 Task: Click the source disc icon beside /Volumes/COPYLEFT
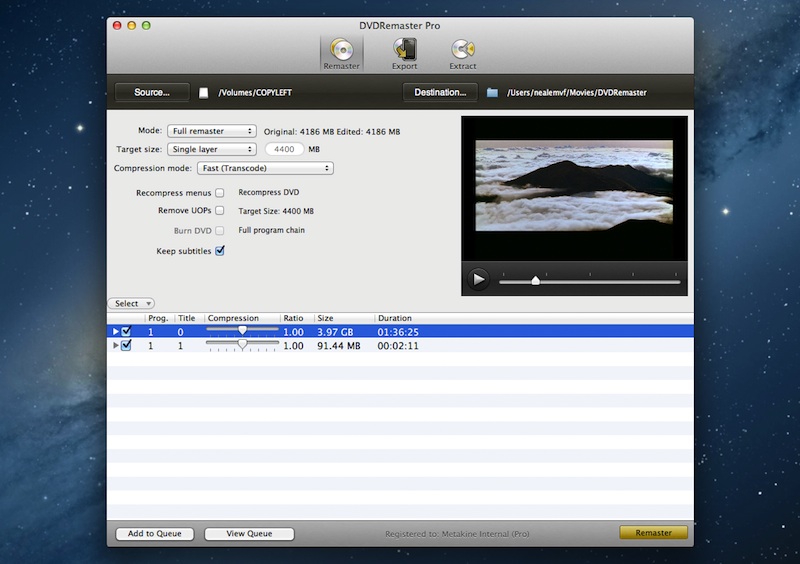pyautogui.click(x=204, y=93)
